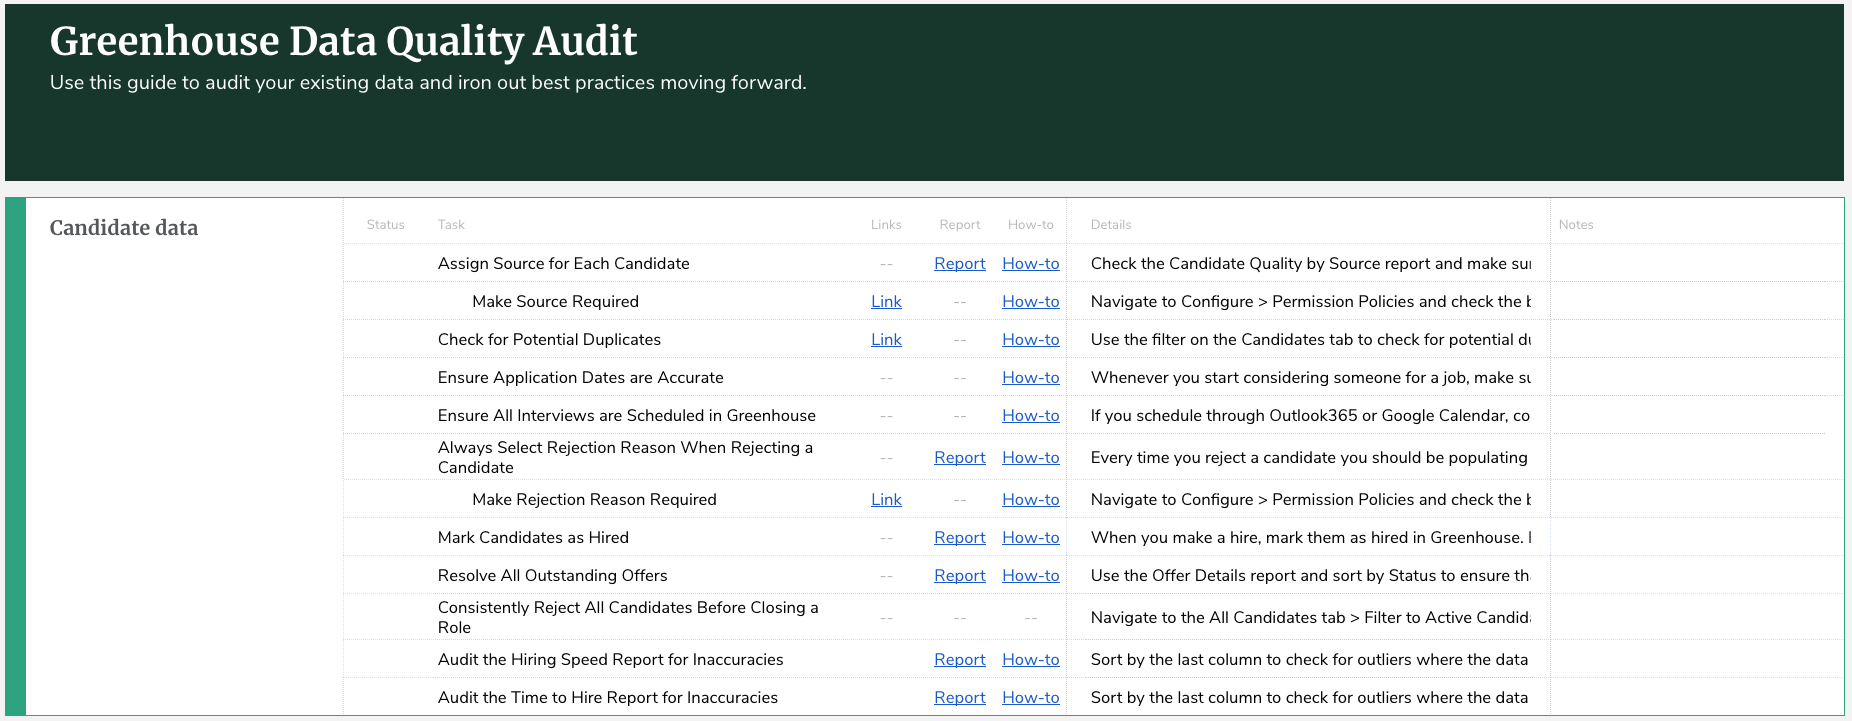Open How-to for Always Select Rejection Reason row

[1030, 457]
